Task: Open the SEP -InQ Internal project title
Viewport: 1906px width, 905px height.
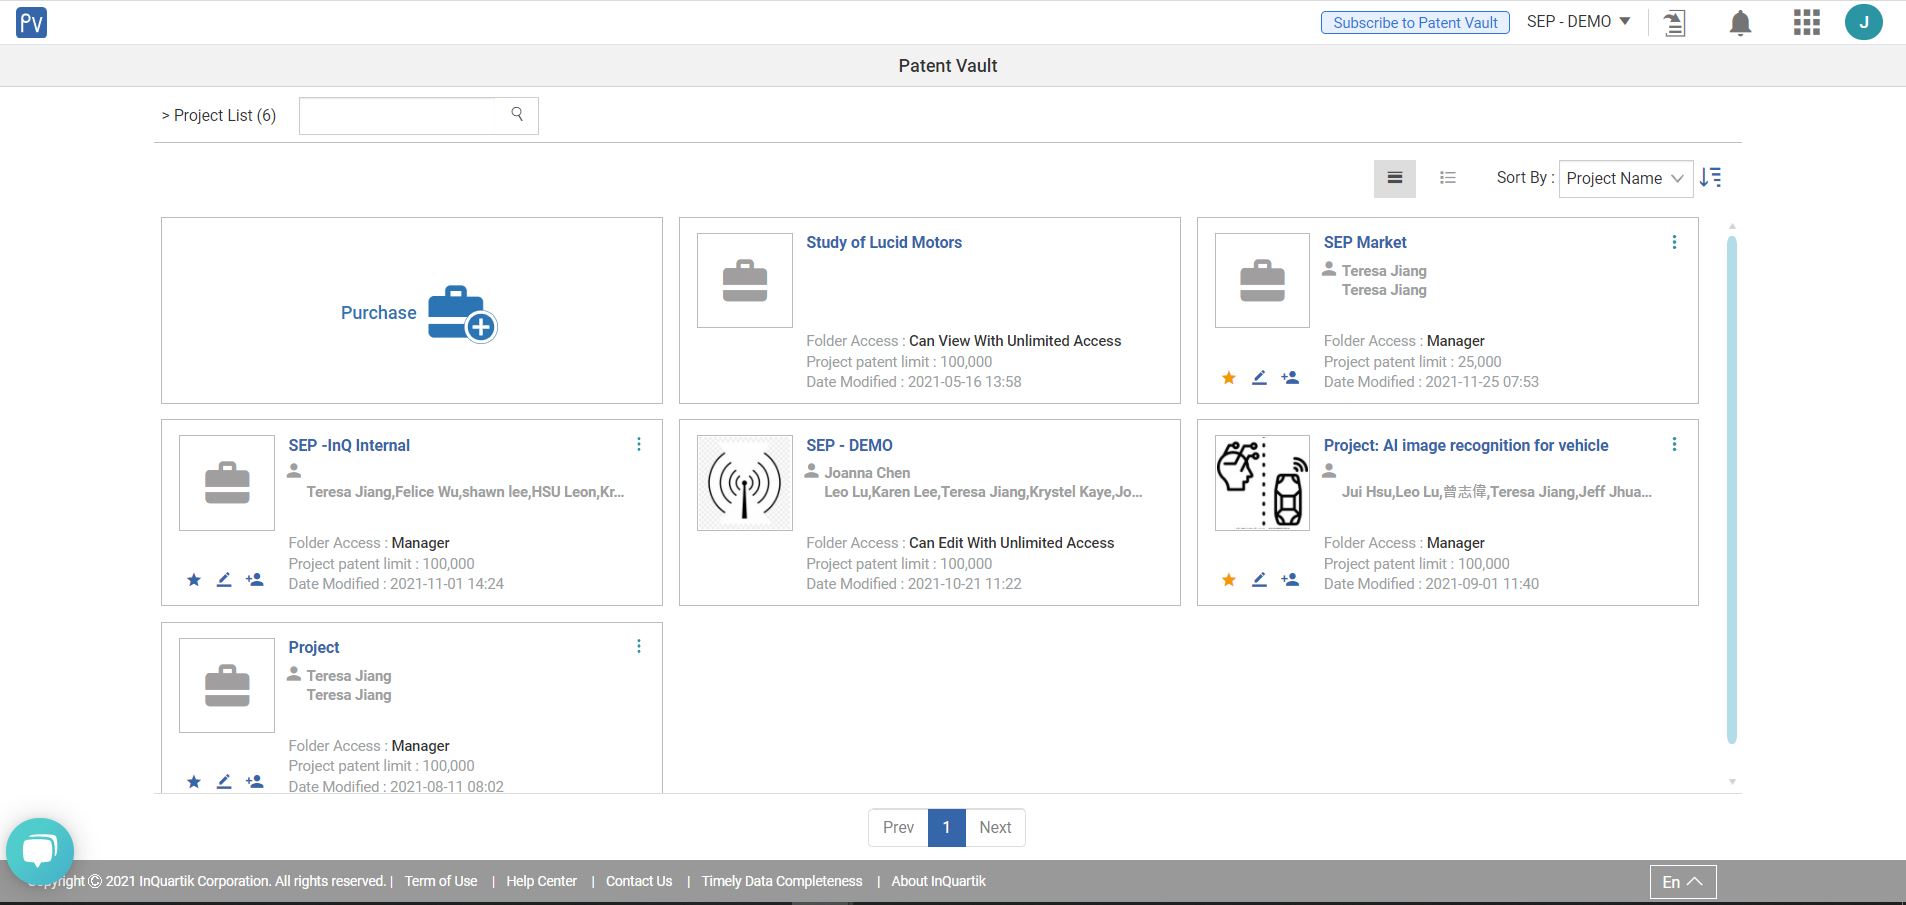Action: coord(349,445)
